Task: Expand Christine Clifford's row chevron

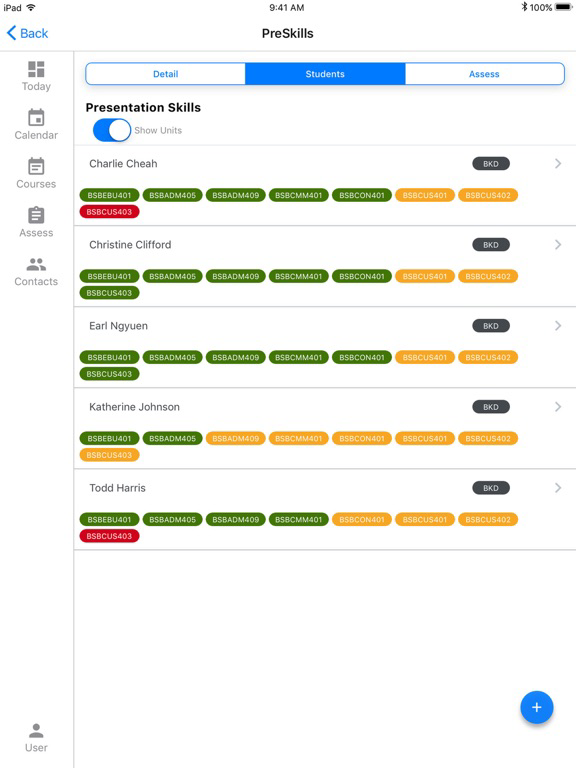Action: (558, 245)
